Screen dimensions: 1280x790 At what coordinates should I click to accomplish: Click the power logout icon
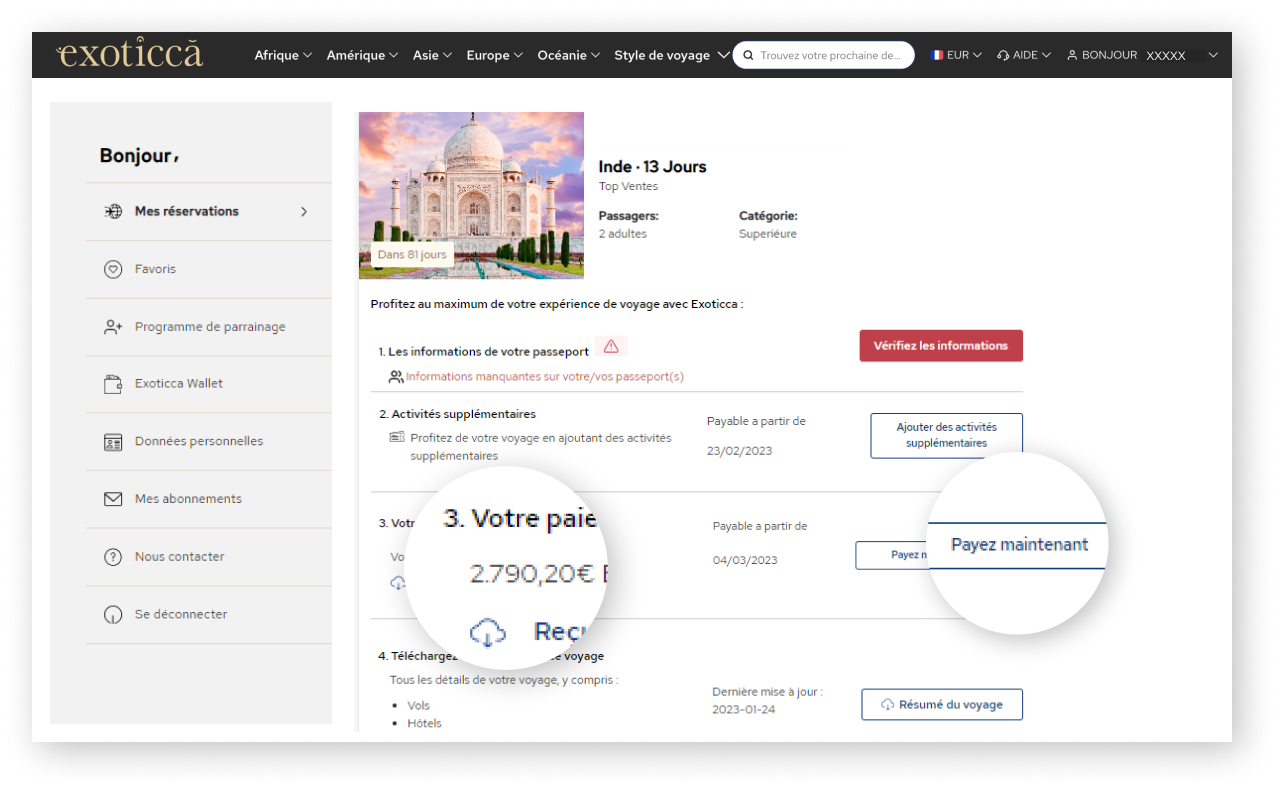113,614
